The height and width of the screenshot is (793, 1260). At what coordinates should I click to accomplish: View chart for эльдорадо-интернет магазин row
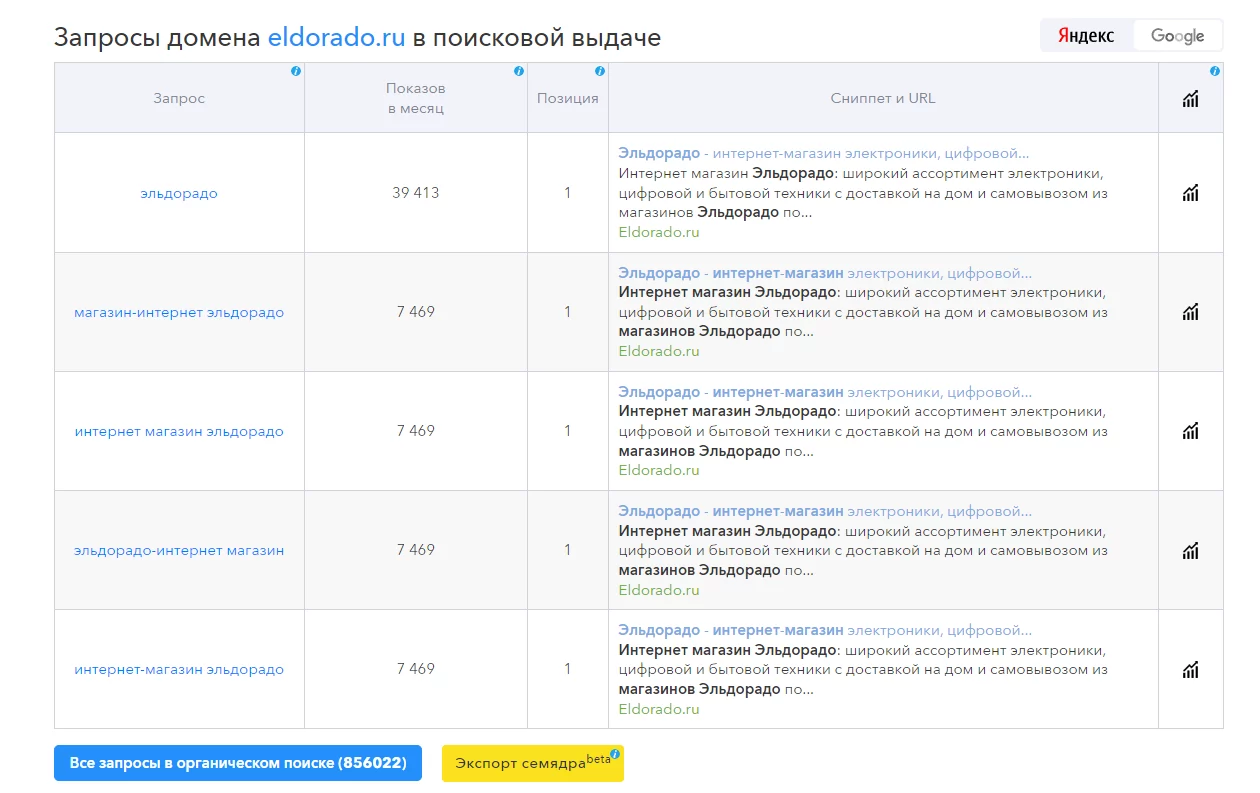[x=1190, y=550]
